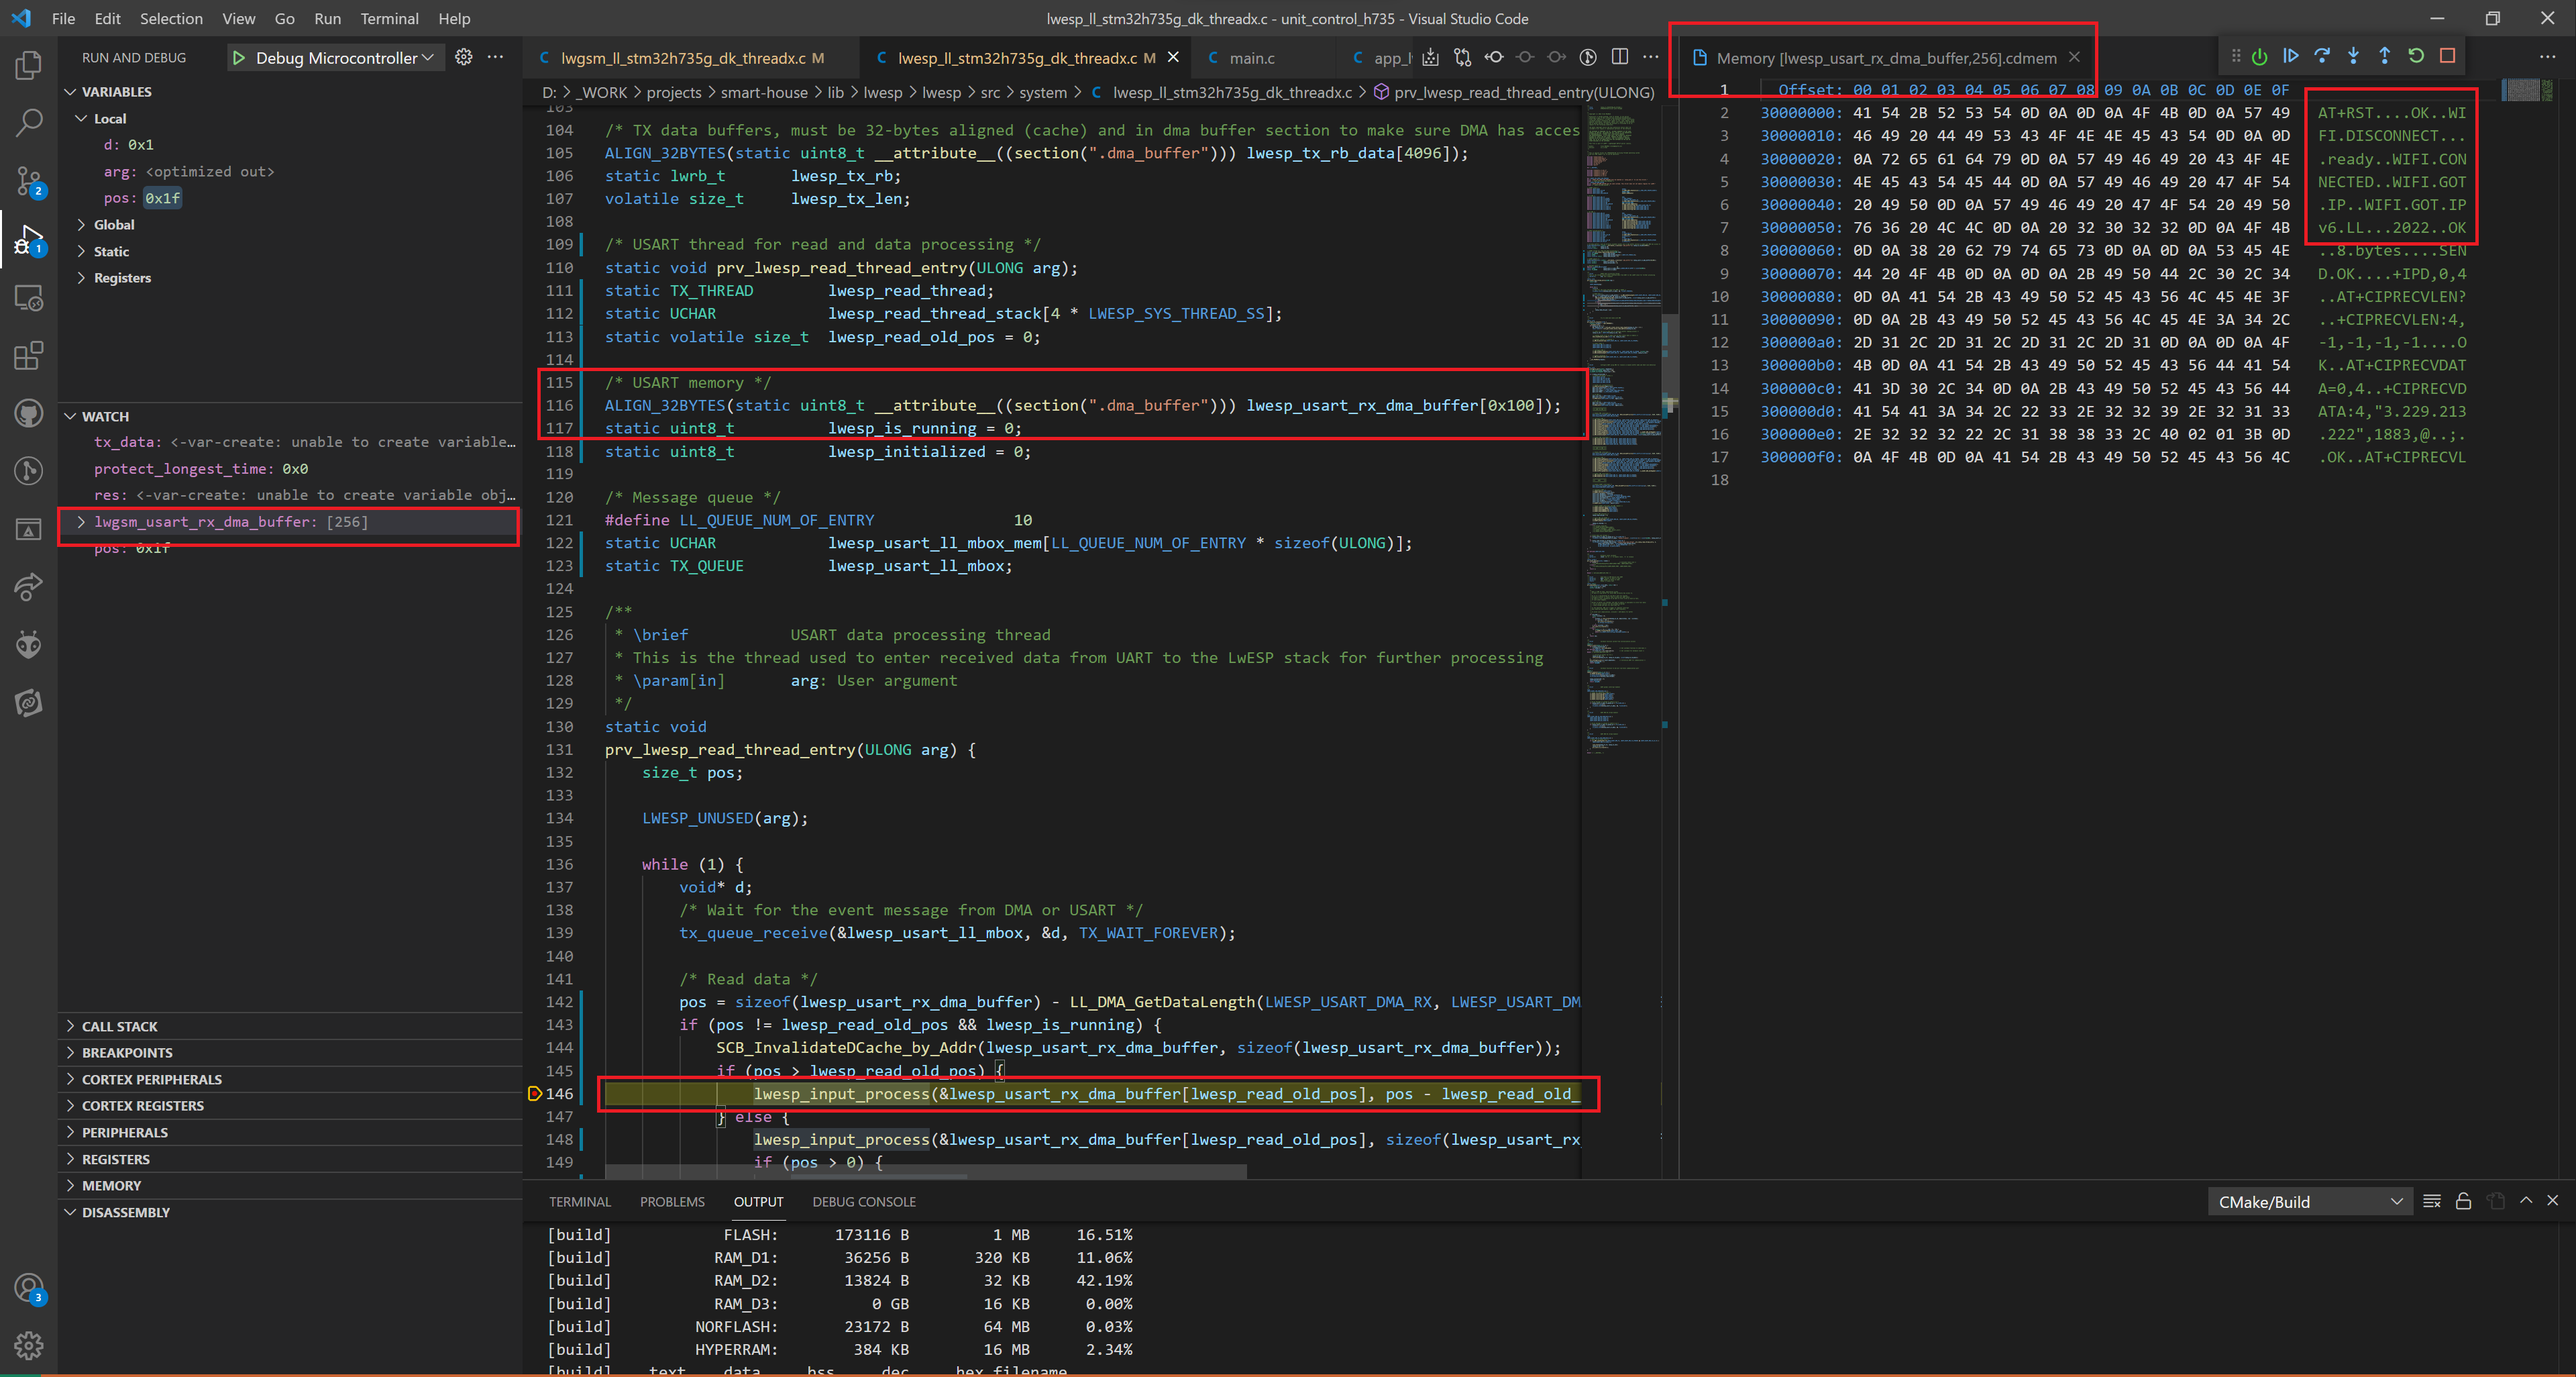Viewport: 2576px width, 1377px height.
Task: Open the Accounts menu icon
Action: [28, 1288]
